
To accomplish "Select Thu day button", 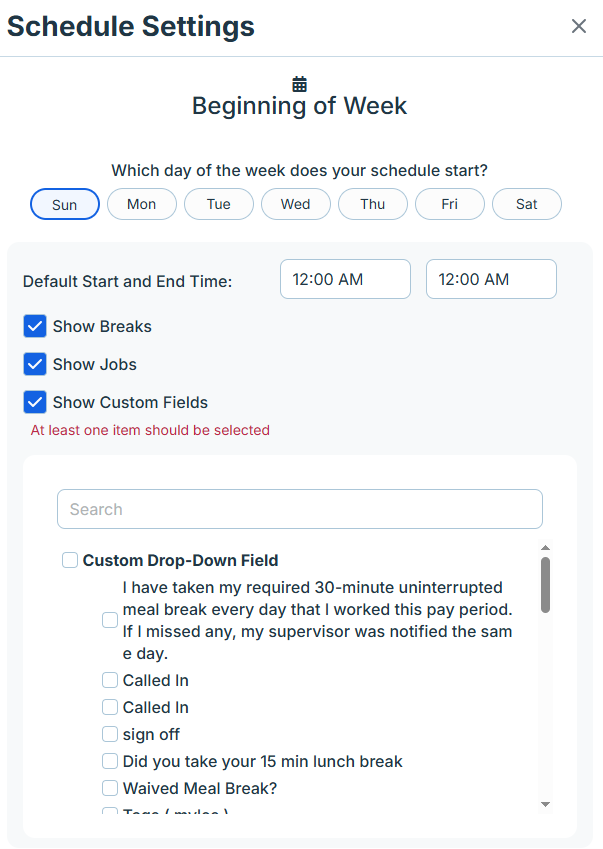I will (373, 204).
